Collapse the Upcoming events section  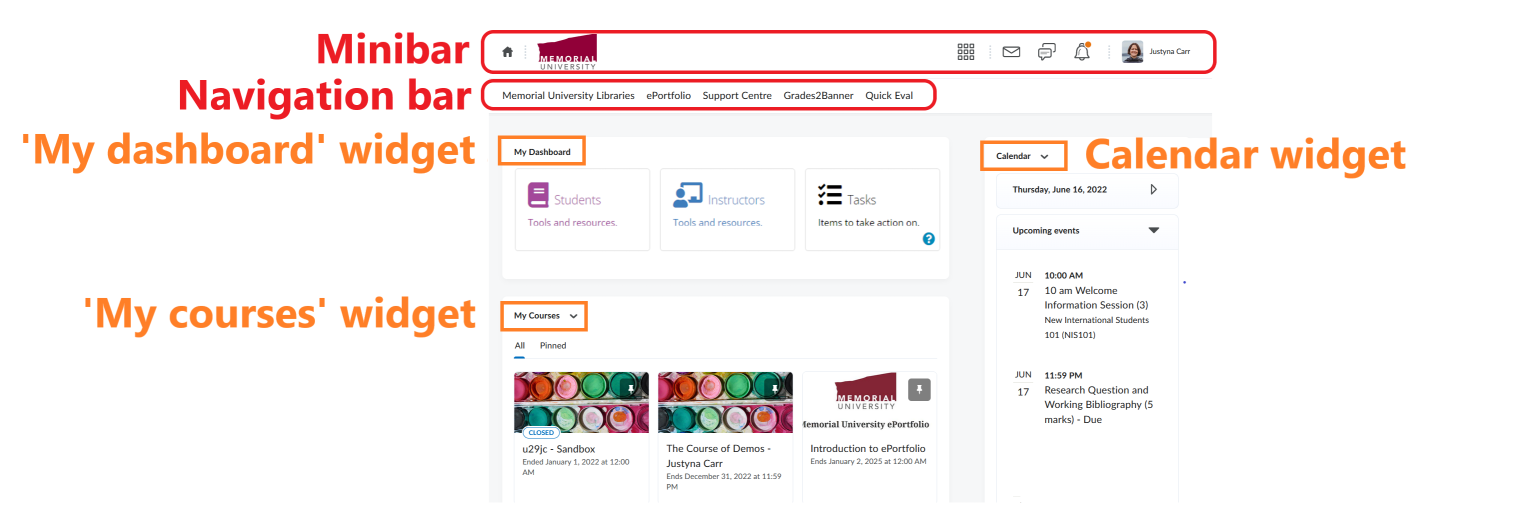pos(1153,230)
